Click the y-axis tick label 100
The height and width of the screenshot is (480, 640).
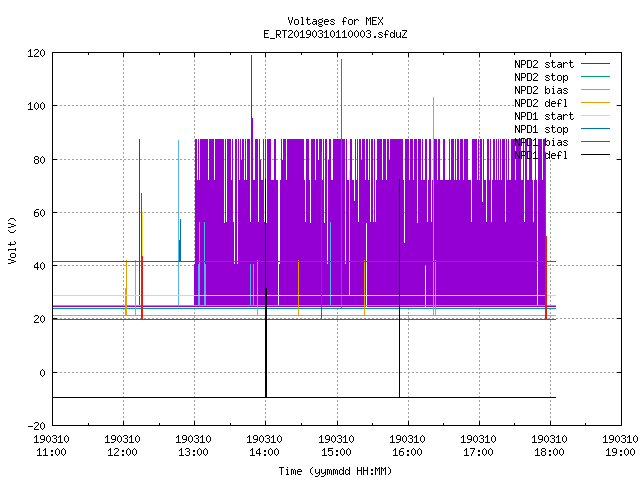point(36,106)
